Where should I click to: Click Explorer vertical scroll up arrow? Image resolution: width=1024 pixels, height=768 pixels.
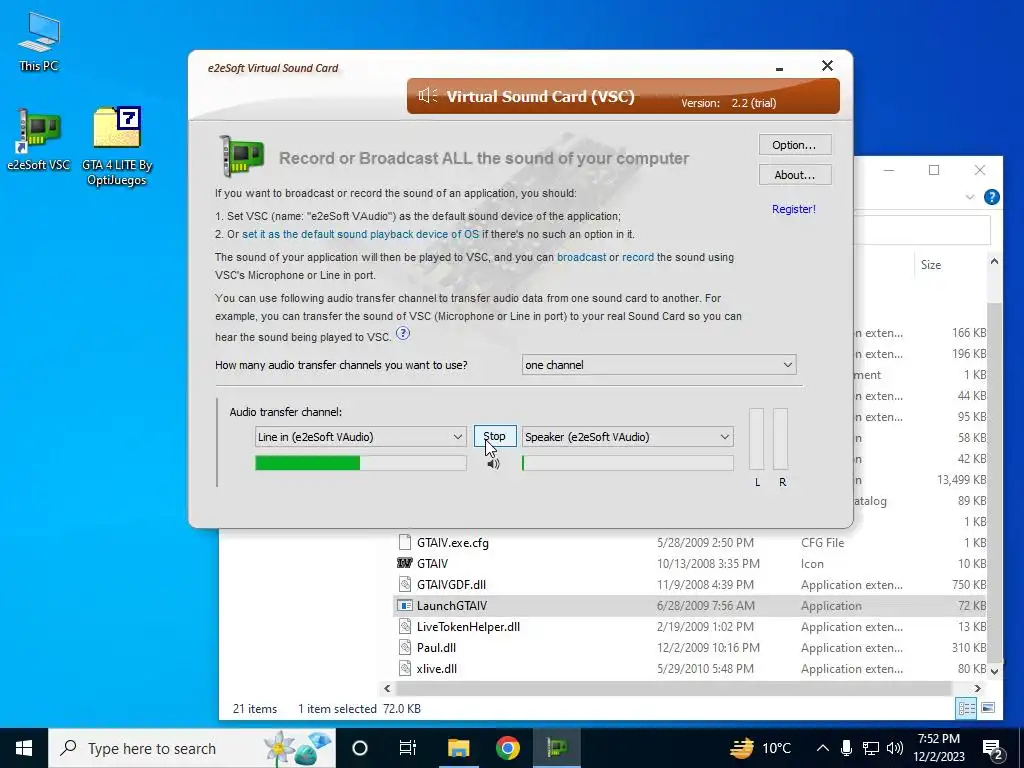[x=994, y=261]
